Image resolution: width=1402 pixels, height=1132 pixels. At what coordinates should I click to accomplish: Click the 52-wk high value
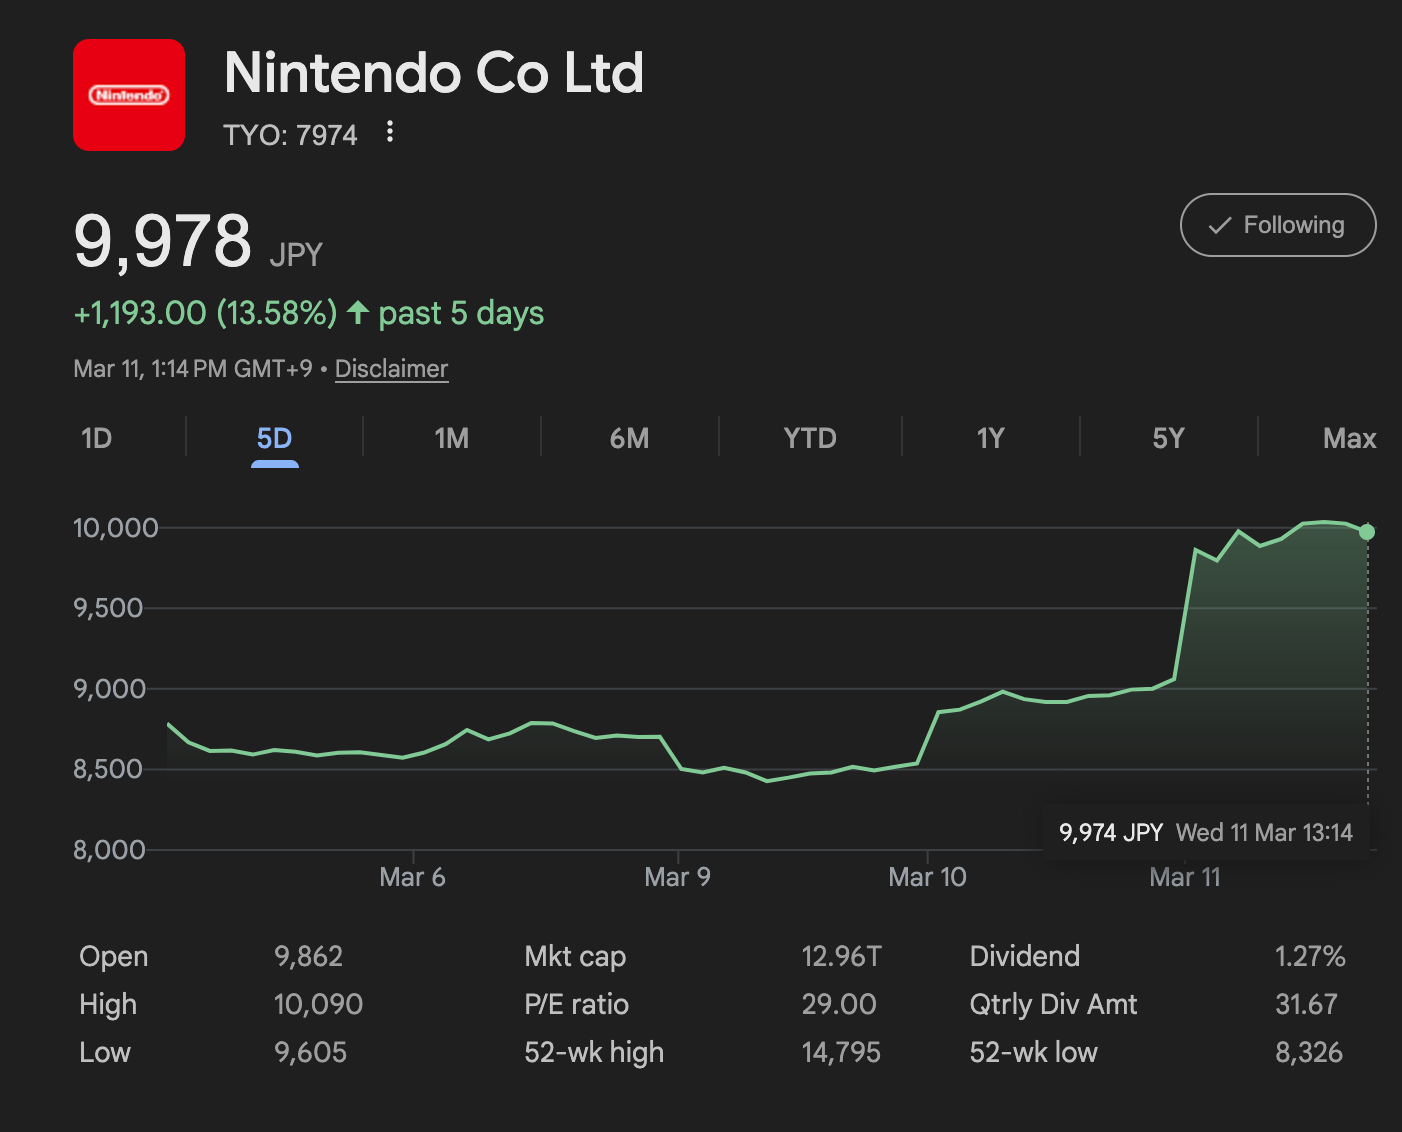point(841,1052)
